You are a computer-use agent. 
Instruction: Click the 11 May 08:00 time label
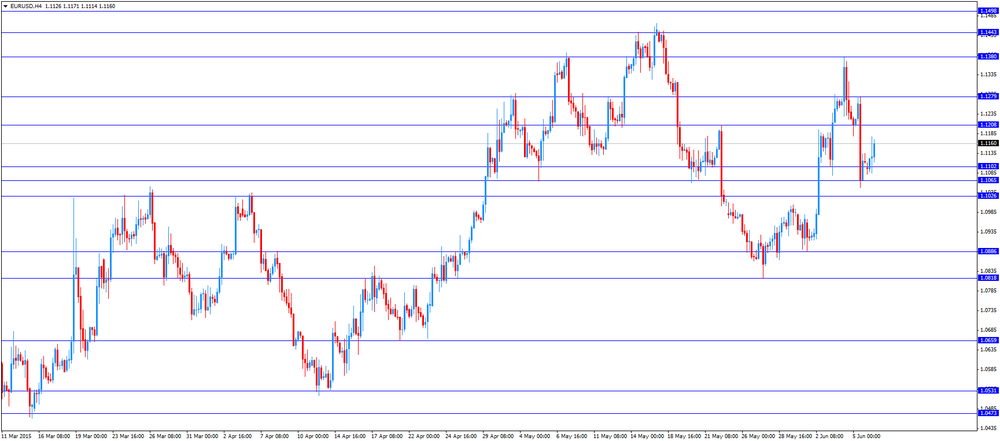pyautogui.click(x=609, y=437)
